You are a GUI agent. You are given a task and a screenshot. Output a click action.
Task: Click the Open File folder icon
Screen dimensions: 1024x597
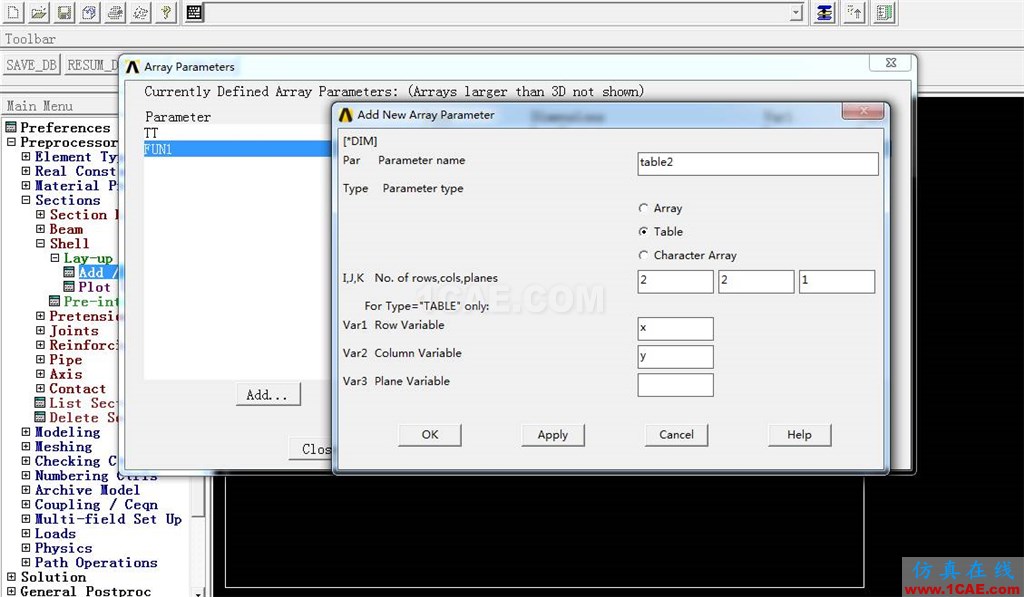(39, 12)
